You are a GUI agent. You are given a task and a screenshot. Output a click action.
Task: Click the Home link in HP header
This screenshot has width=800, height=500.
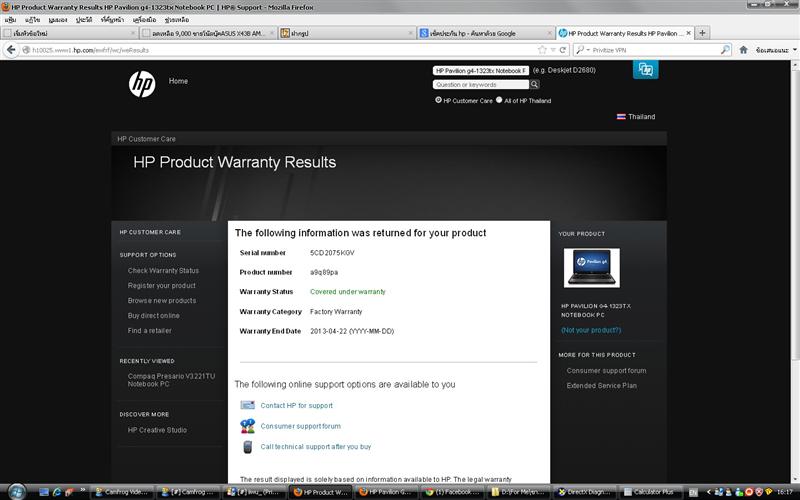click(178, 81)
